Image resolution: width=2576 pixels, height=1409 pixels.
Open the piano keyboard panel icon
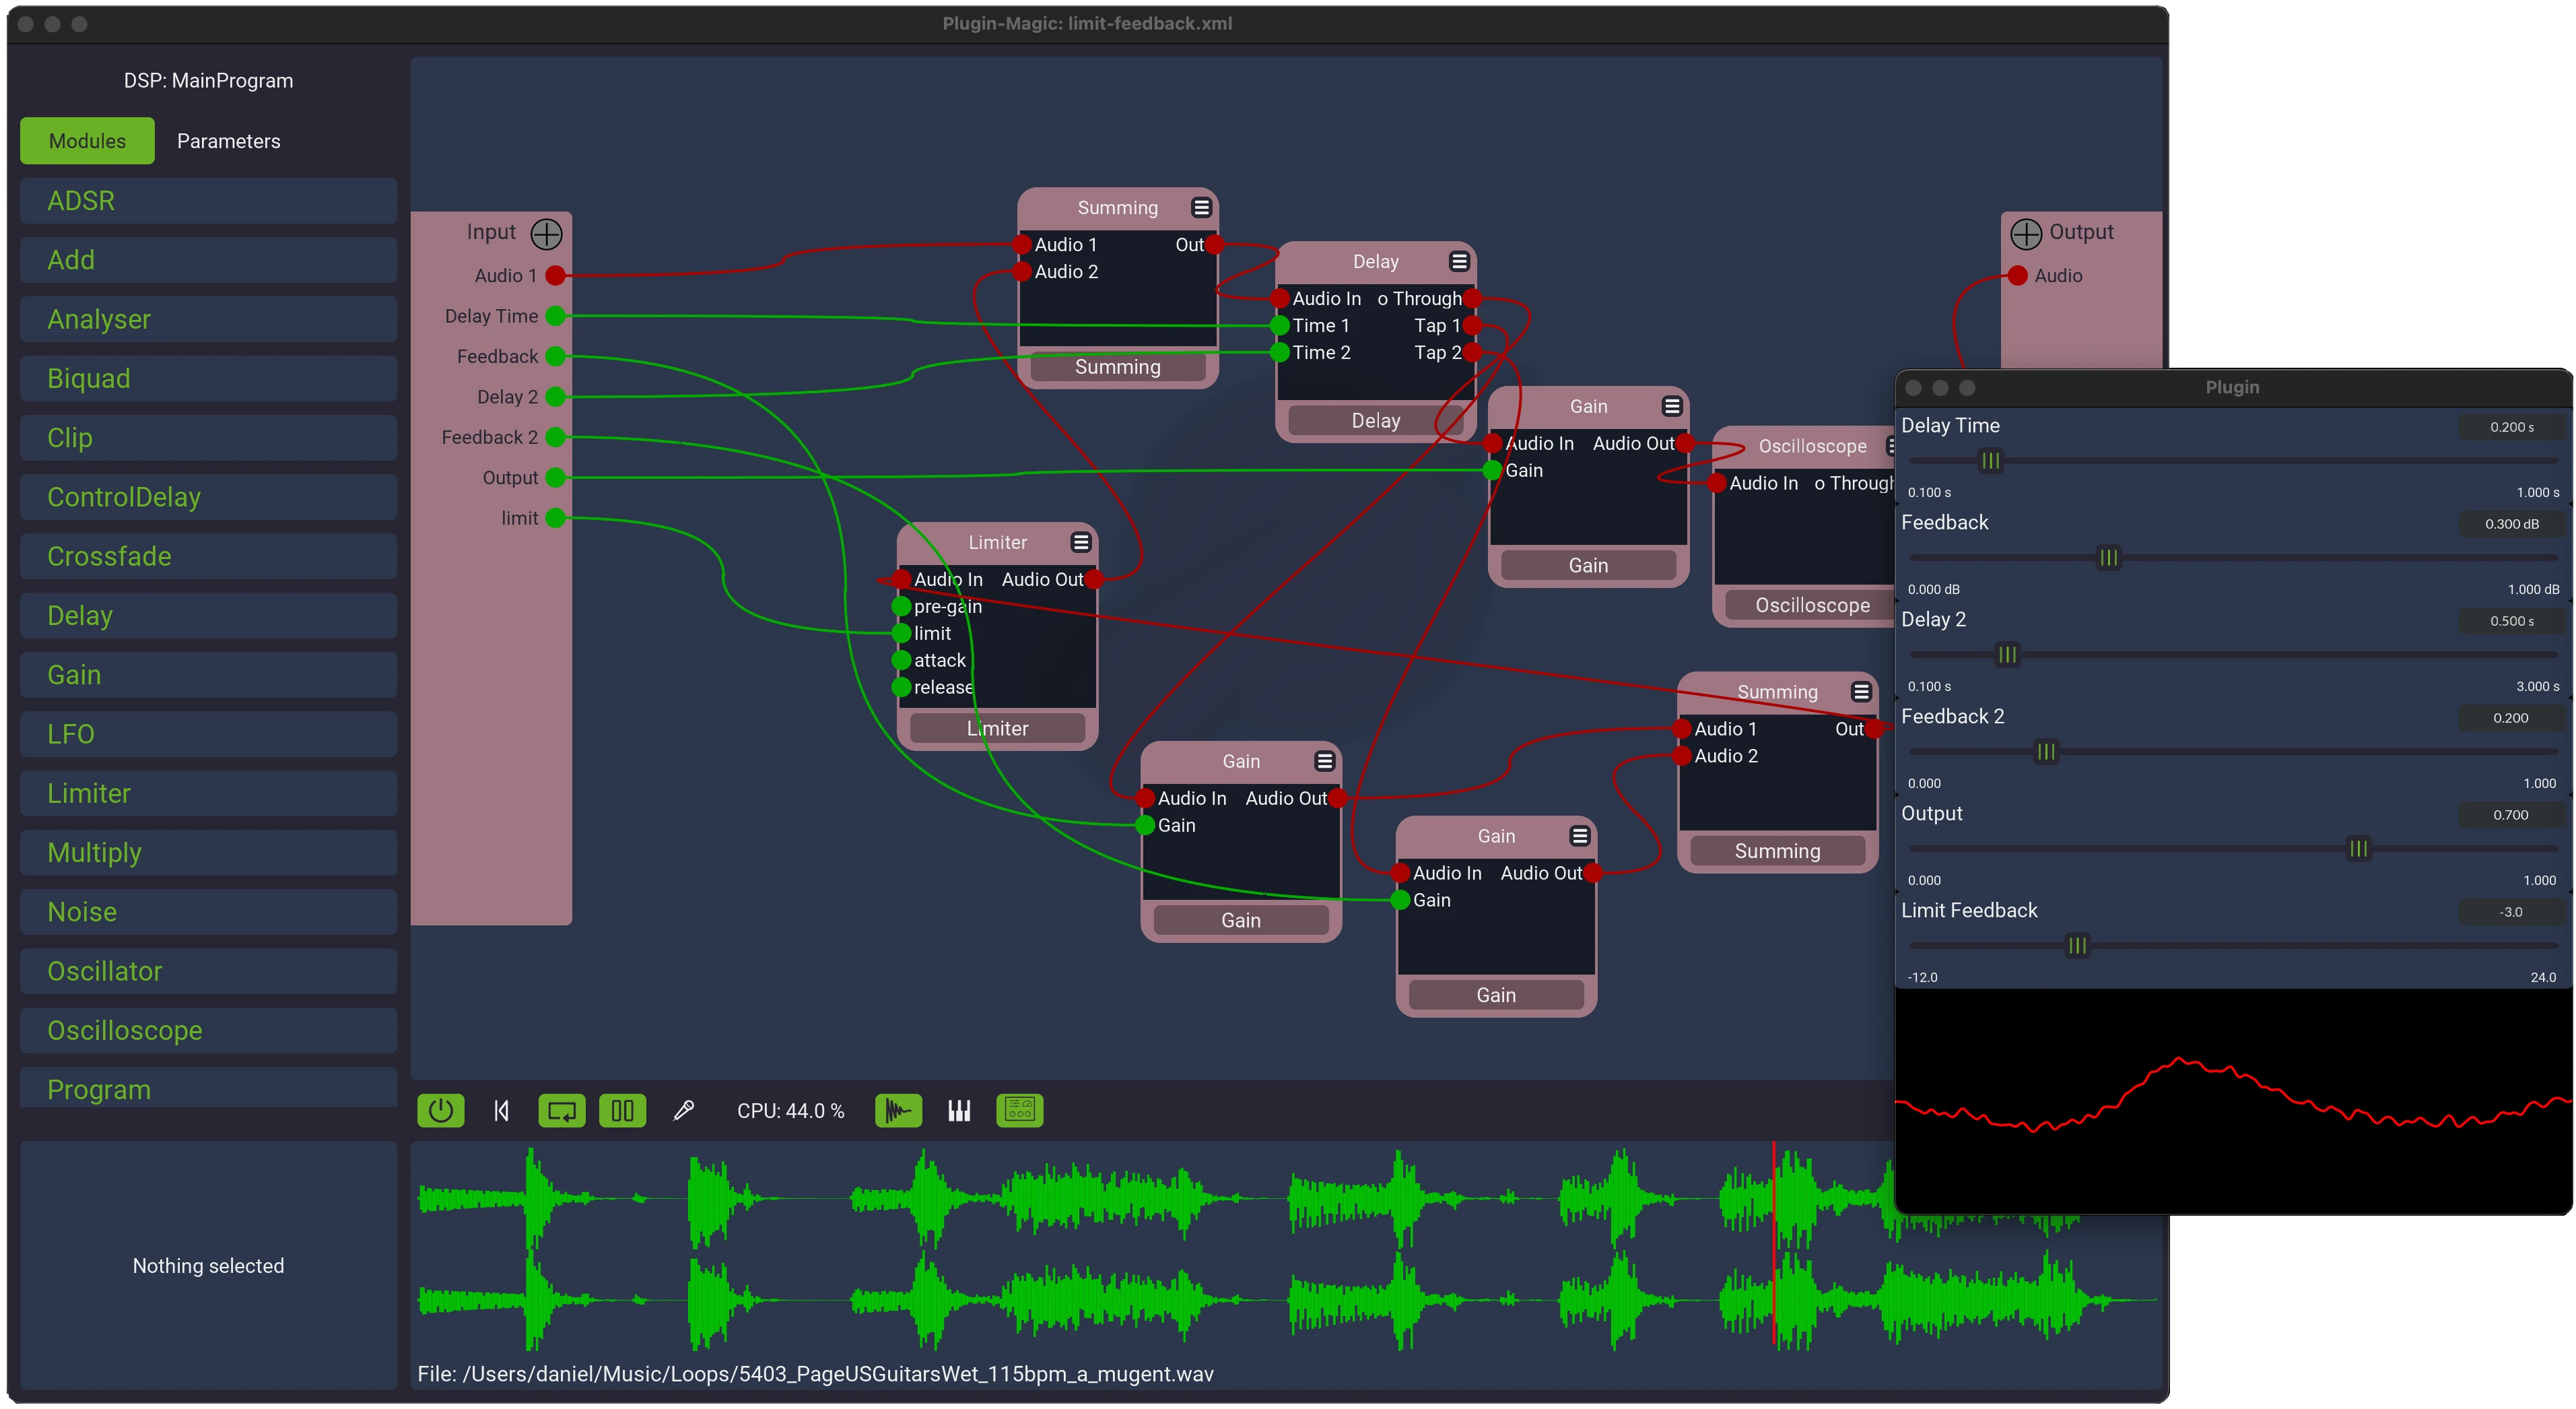pos(958,1110)
